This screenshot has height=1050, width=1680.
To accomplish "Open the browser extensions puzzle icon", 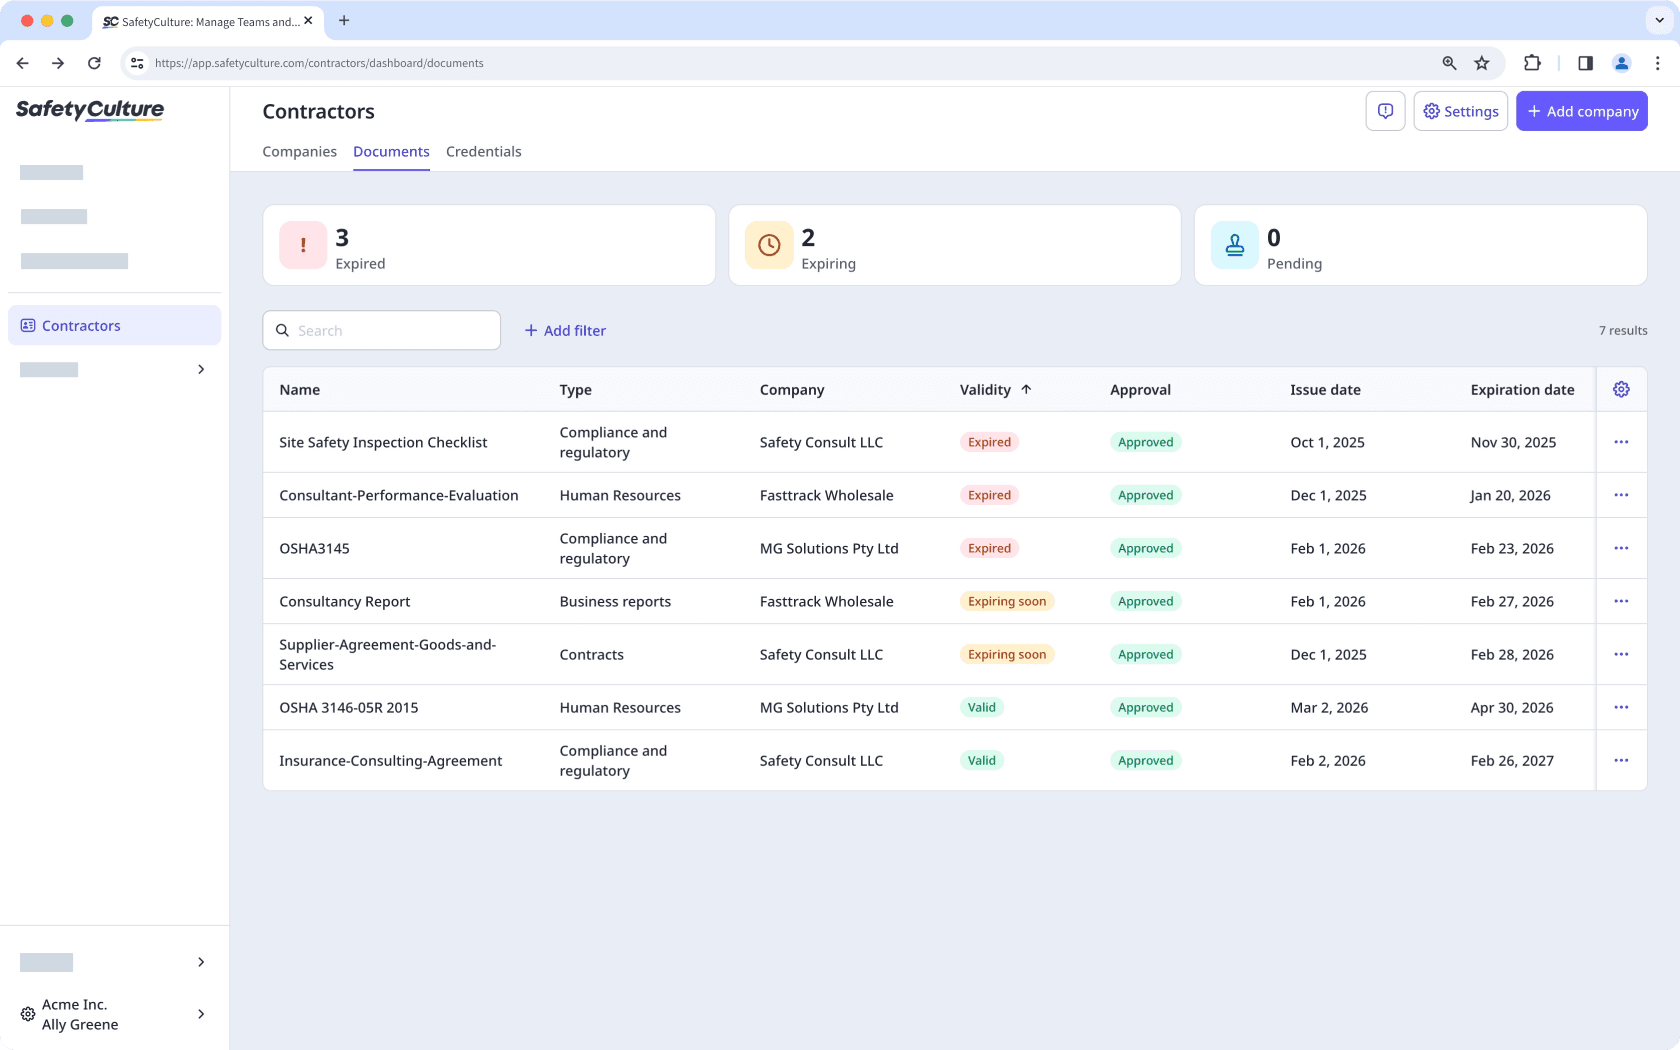I will coord(1532,62).
